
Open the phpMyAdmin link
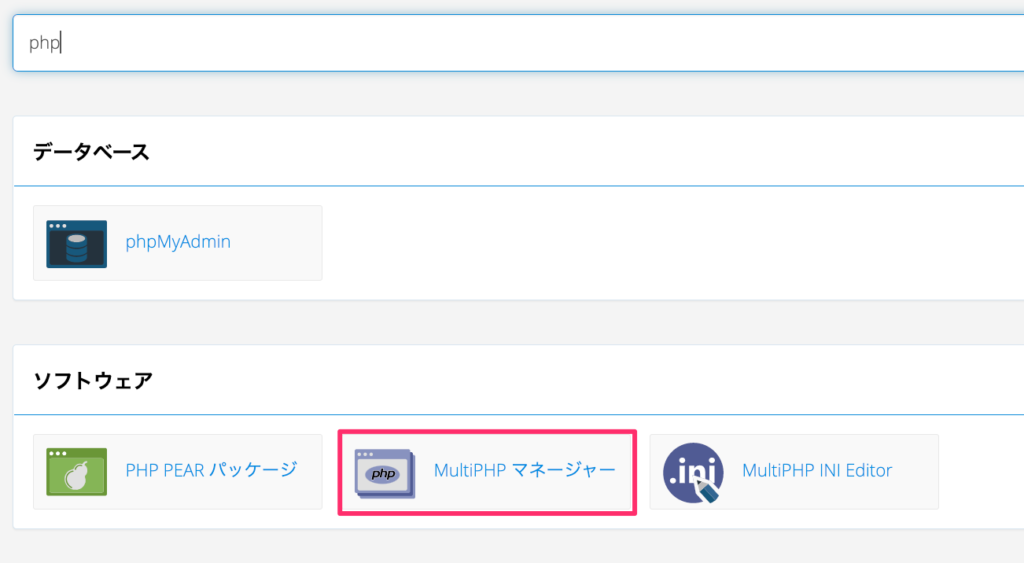pyautogui.click(x=178, y=242)
